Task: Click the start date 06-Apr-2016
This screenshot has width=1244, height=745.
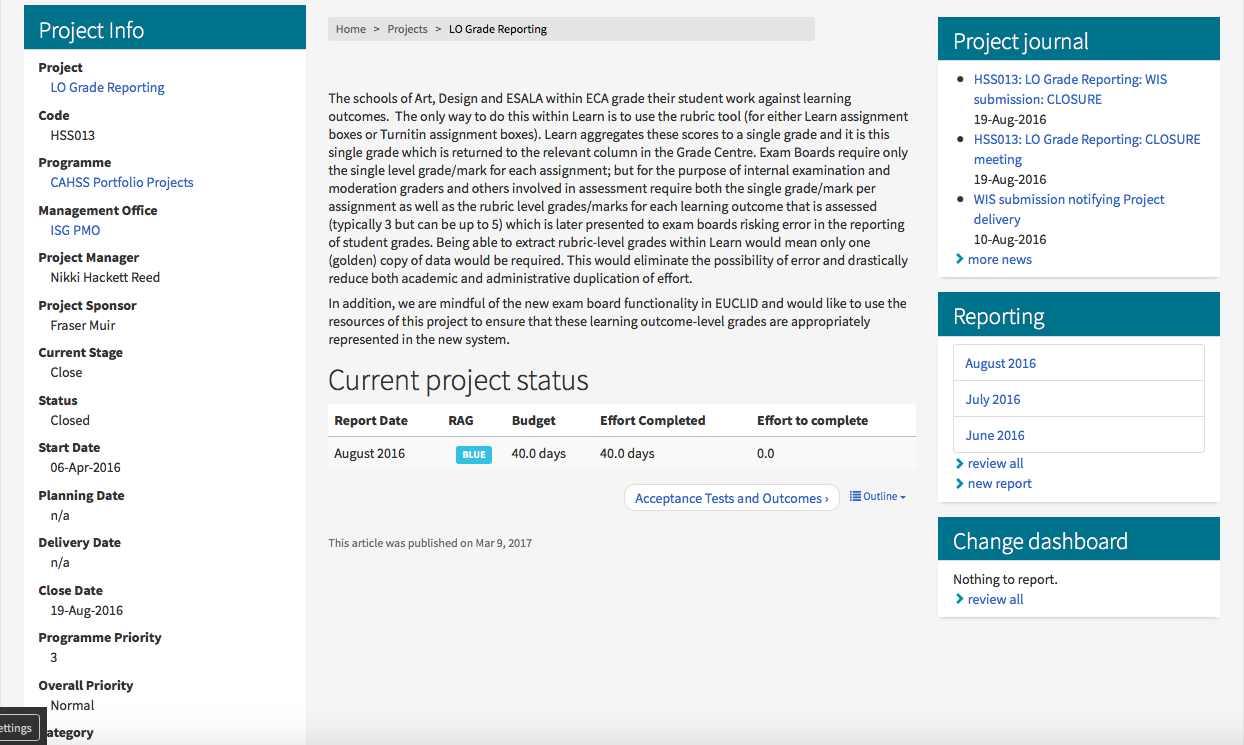Action: (86, 467)
